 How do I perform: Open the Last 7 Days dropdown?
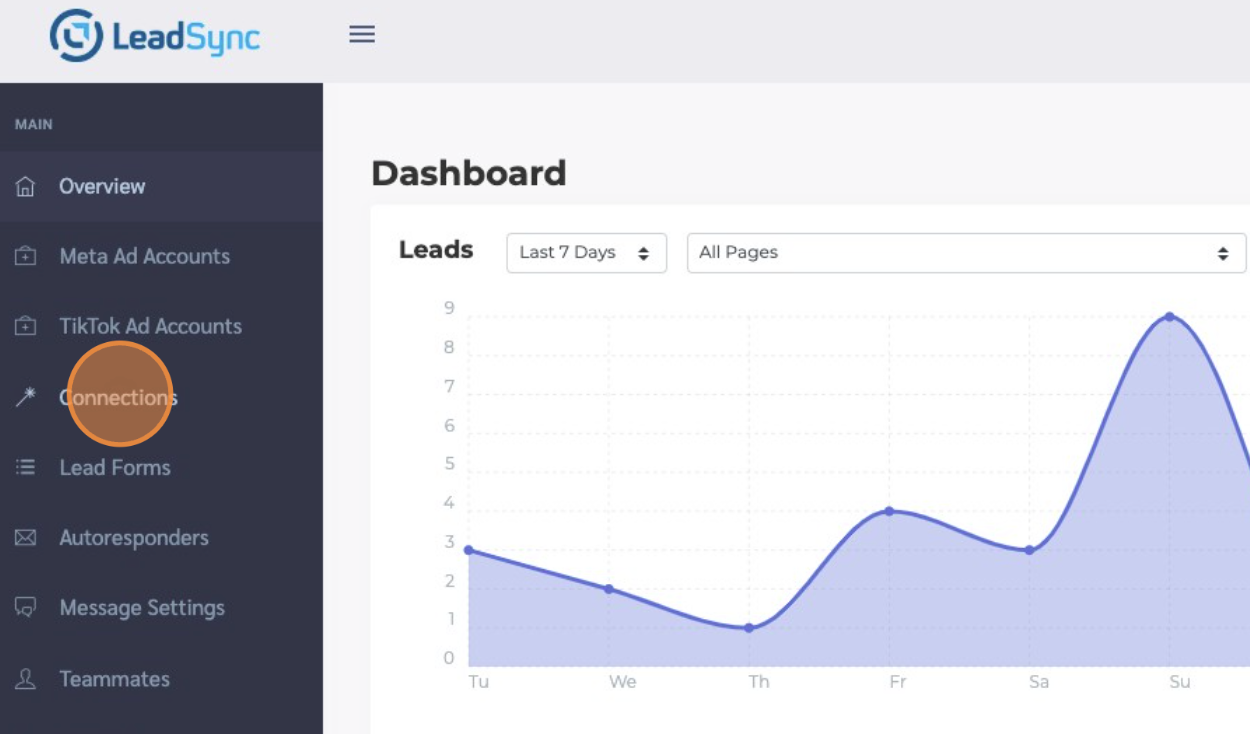586,253
